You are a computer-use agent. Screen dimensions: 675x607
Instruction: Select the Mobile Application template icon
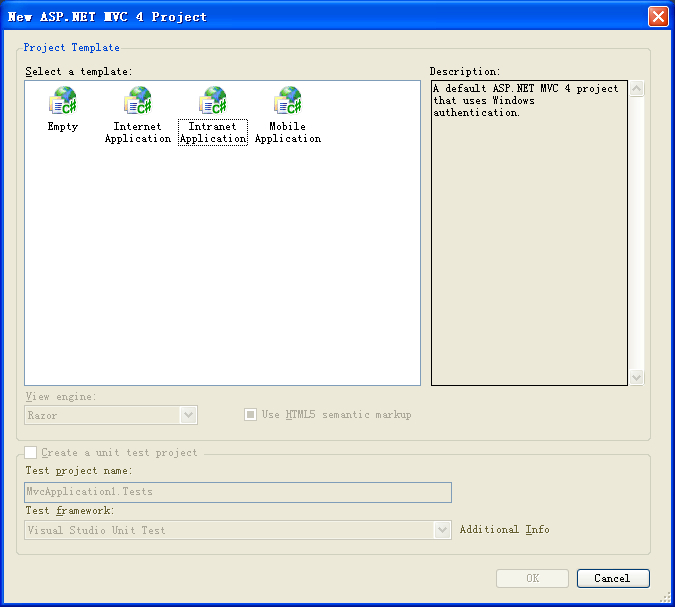pyautogui.click(x=288, y=100)
